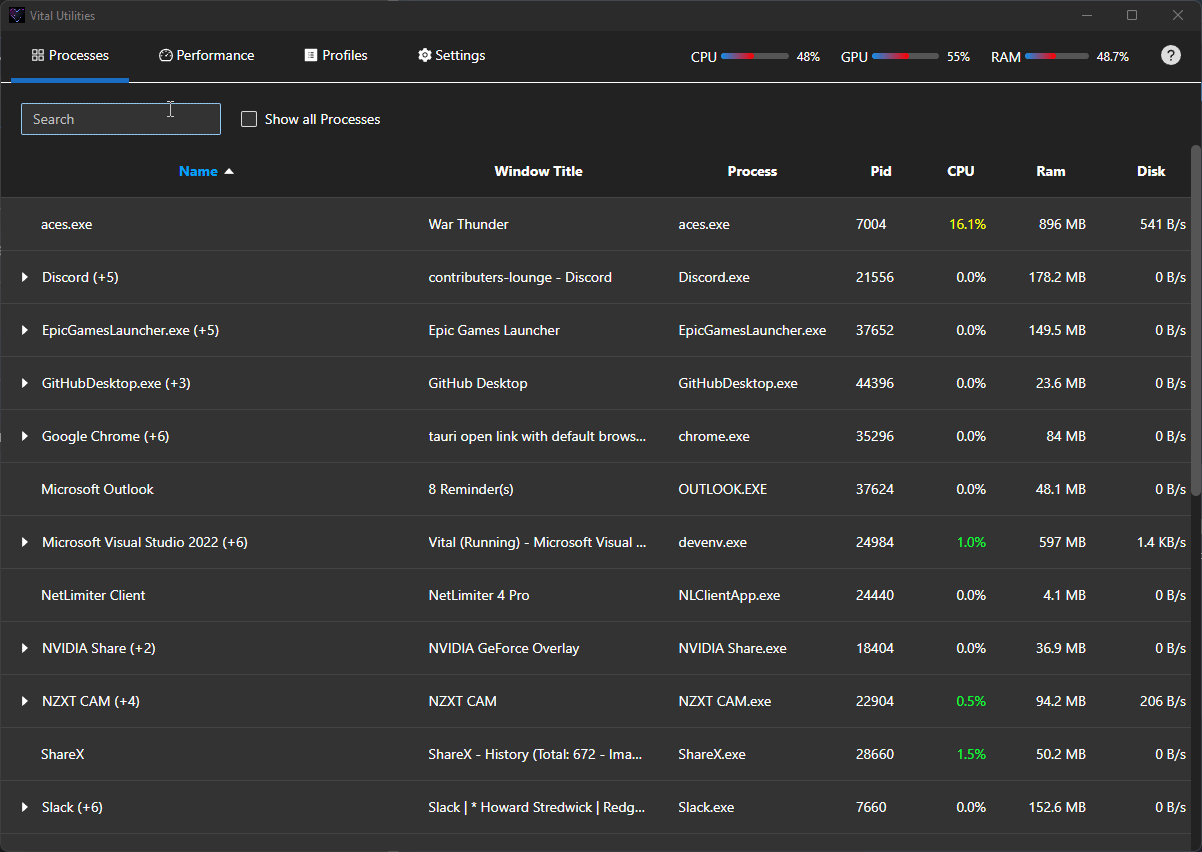Screen dimensions: 1202x852
Task: Expand the Slack (+6) process group
Action: [x=25, y=807]
